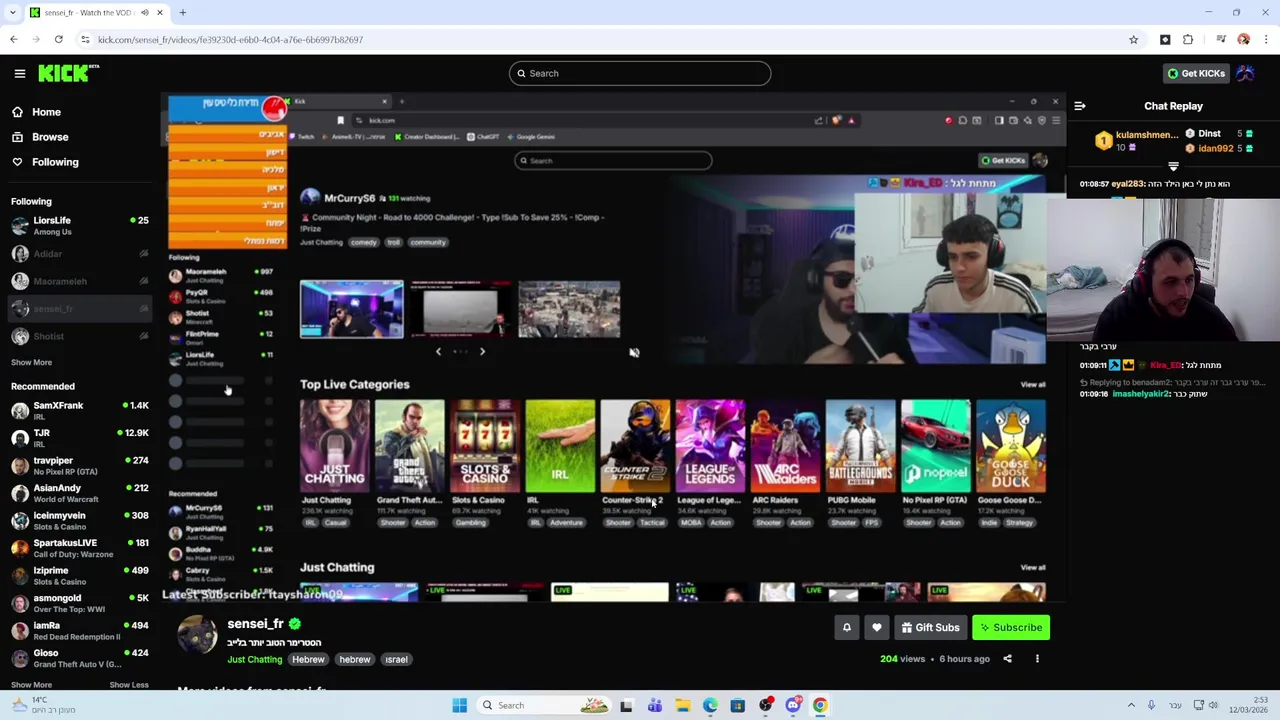Select the israel tag

click(x=396, y=660)
